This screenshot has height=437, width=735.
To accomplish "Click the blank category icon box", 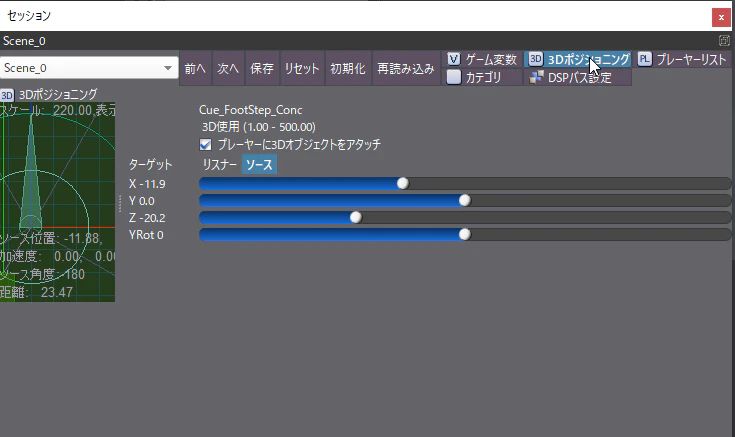I will [x=453, y=77].
